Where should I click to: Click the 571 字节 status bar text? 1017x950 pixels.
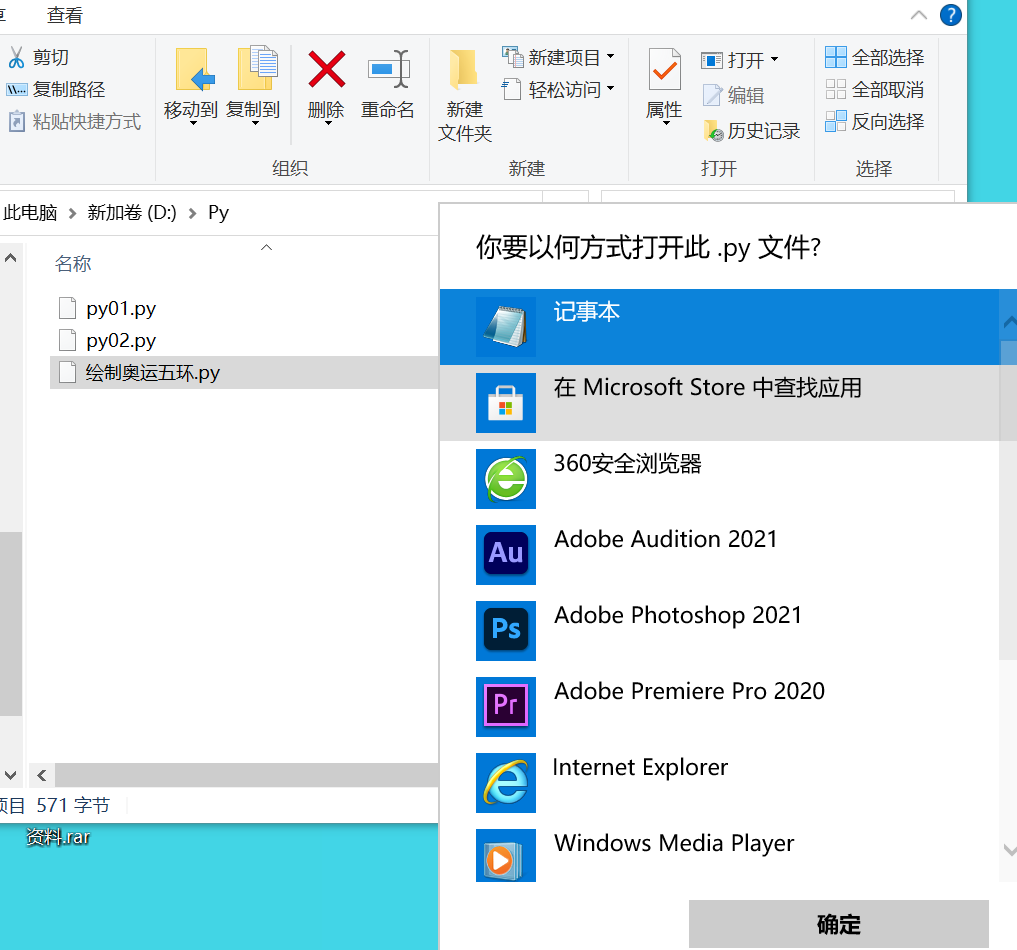[73, 805]
